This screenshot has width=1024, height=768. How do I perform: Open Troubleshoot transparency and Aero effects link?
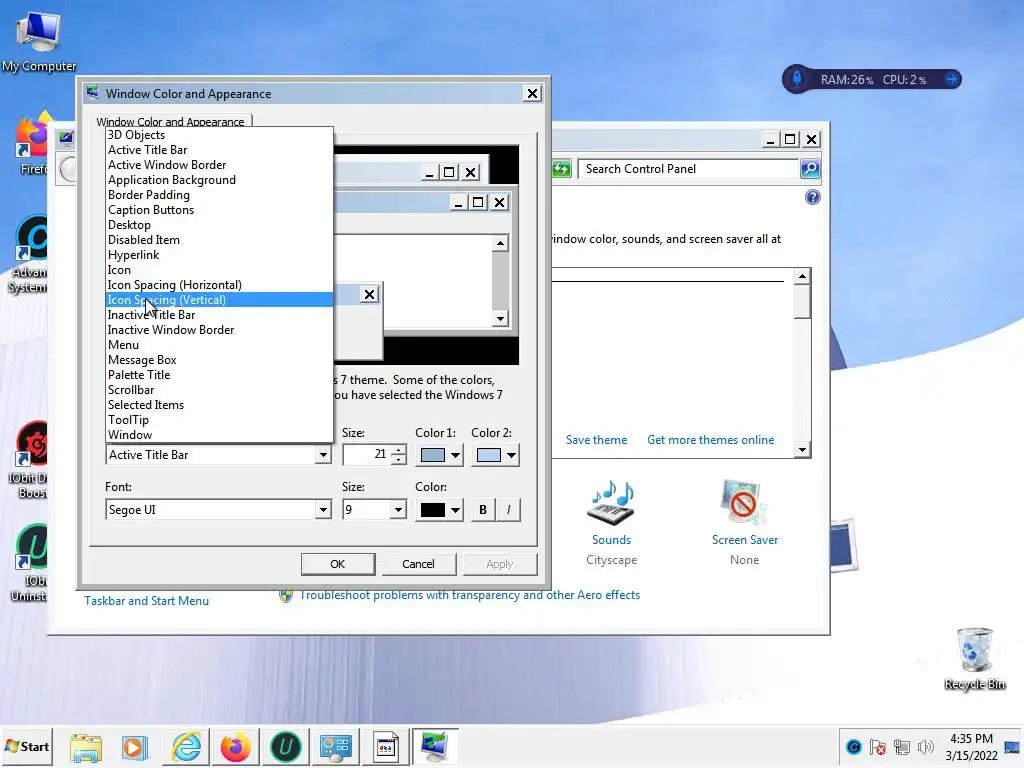click(470, 595)
